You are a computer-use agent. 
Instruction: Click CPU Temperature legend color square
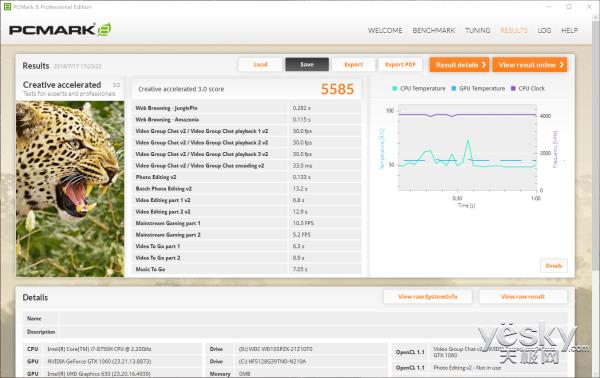[x=395, y=88]
